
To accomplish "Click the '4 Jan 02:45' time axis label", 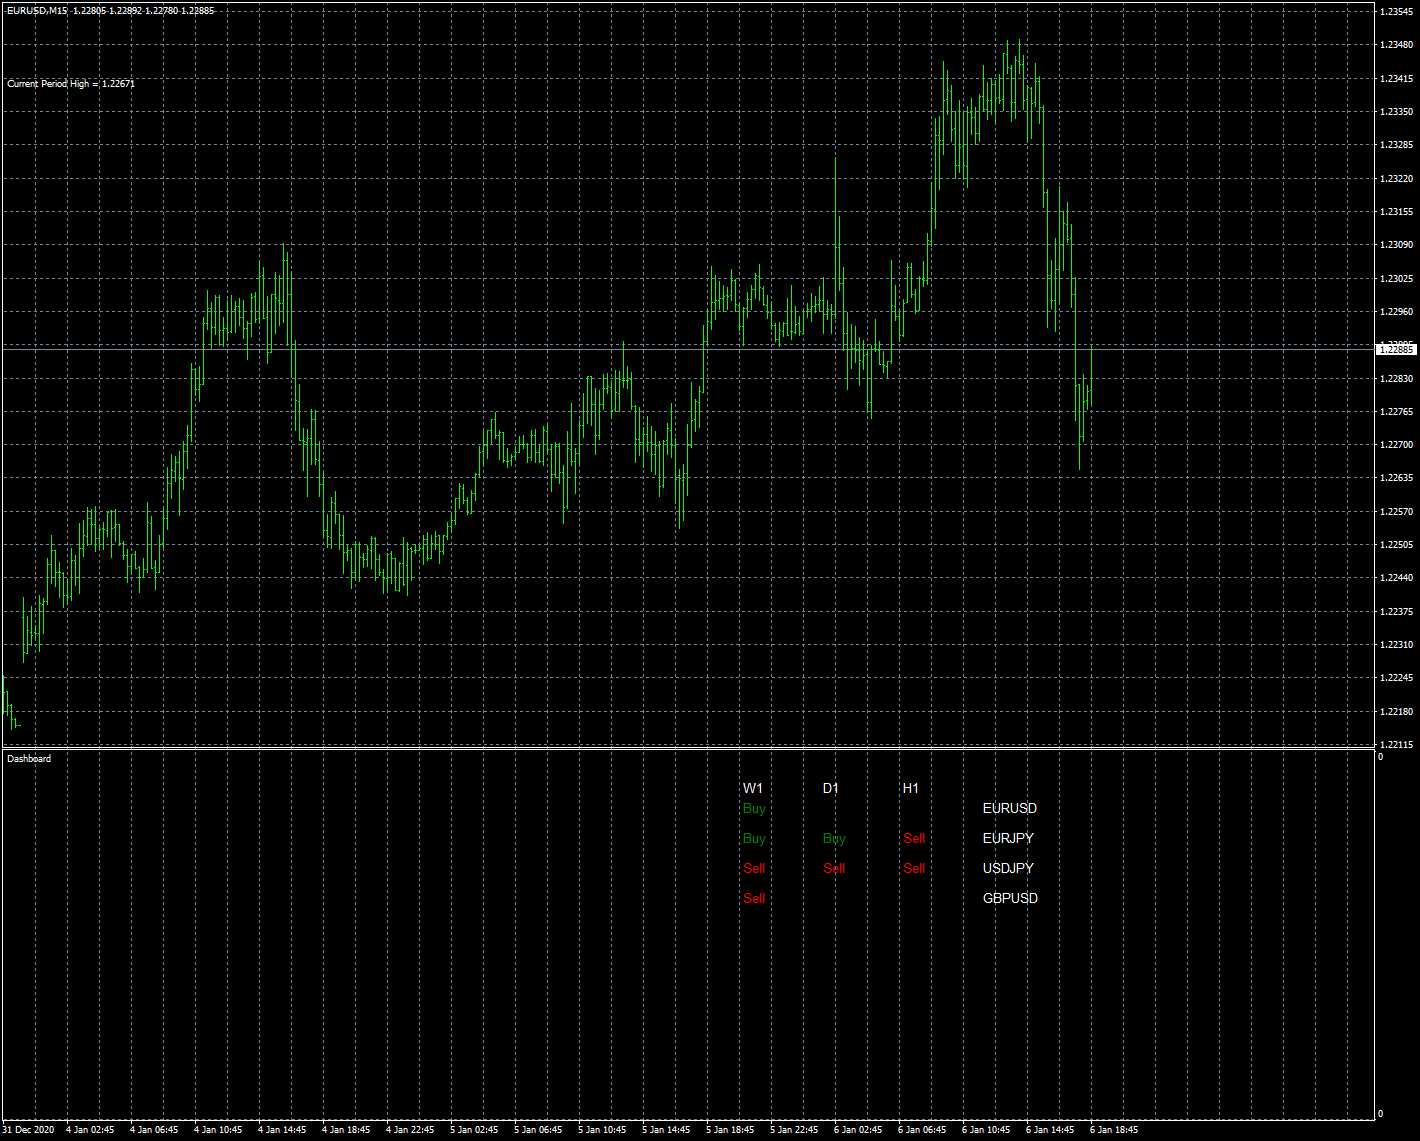I will [90, 1130].
